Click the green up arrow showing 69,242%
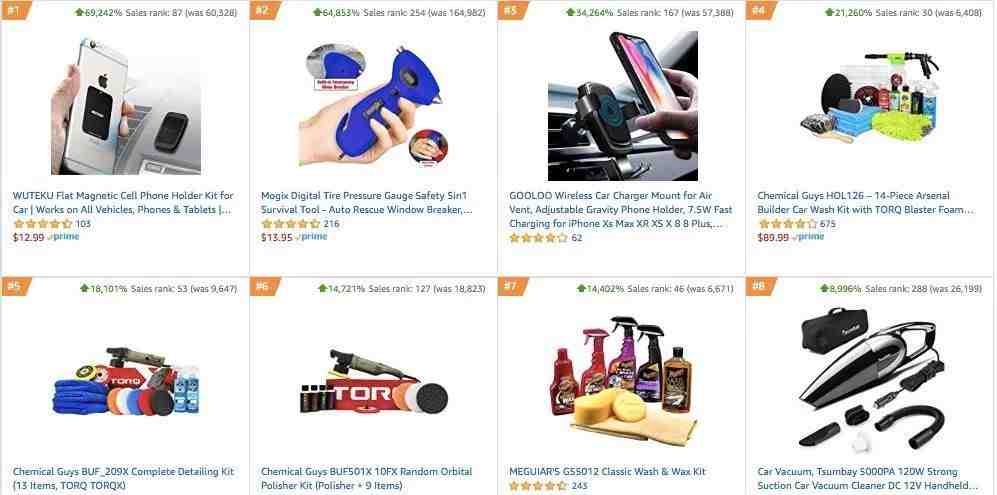This screenshot has width=997, height=495. [x=79, y=12]
